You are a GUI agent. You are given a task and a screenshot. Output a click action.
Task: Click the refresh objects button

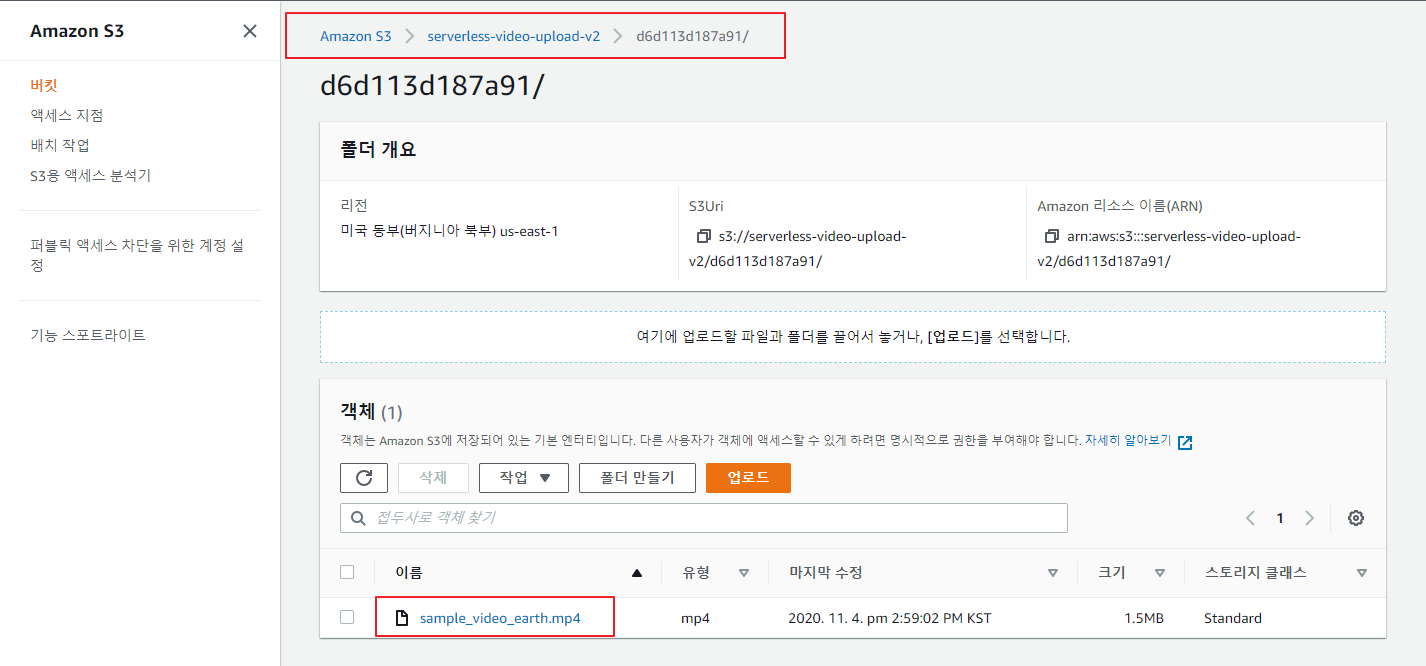pos(364,478)
